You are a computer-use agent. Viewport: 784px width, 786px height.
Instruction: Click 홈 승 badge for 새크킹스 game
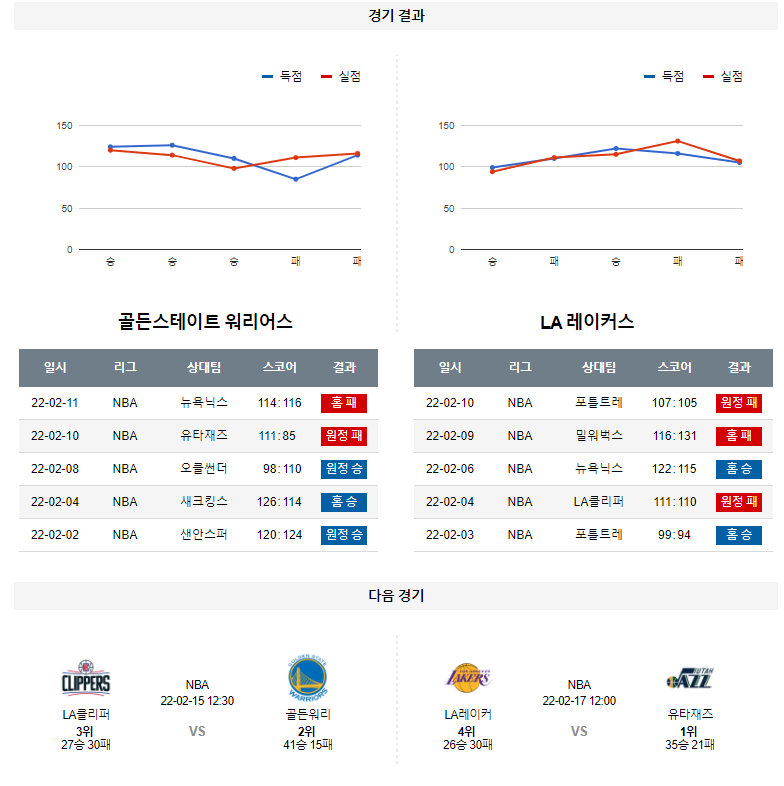pyautogui.click(x=344, y=502)
